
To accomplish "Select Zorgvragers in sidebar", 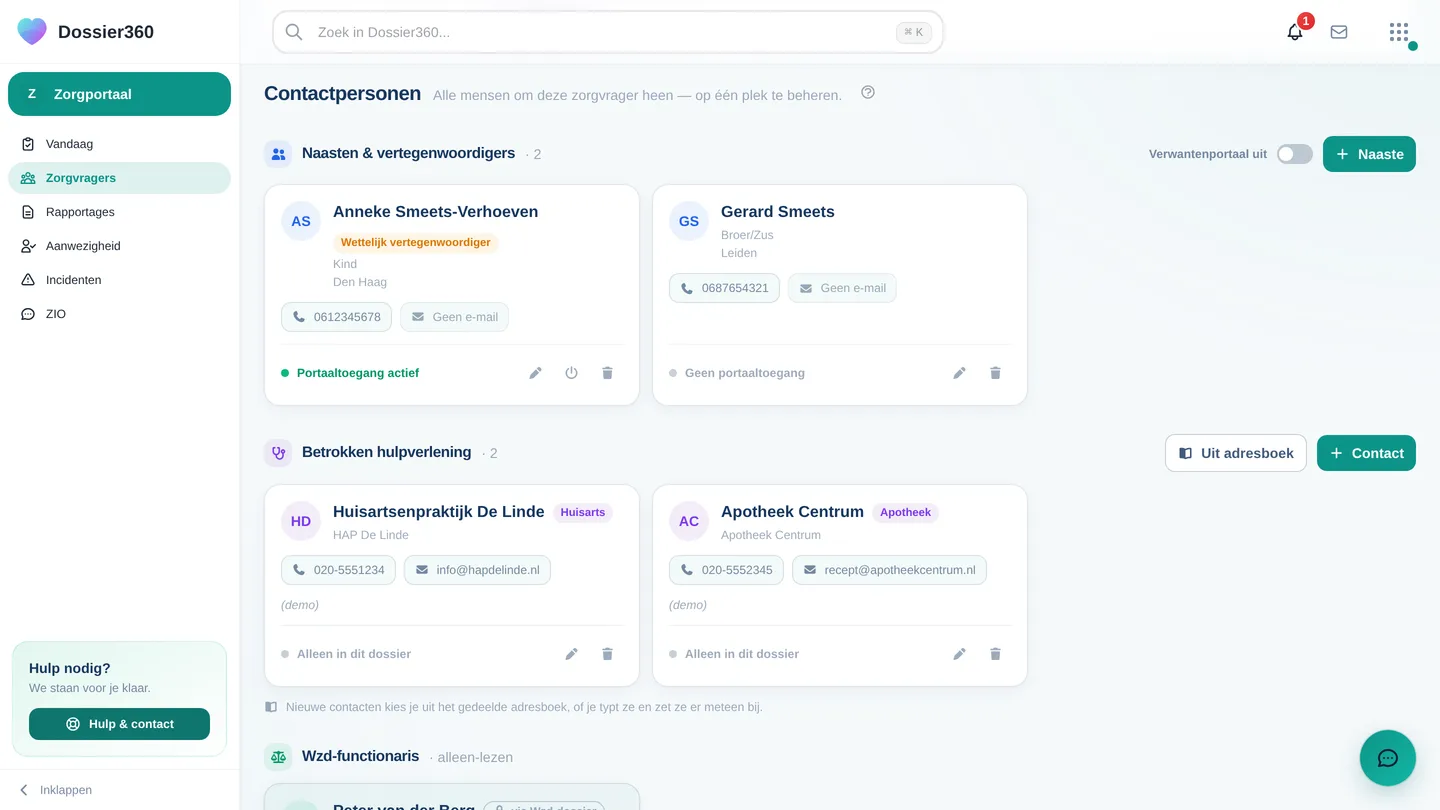I will (119, 178).
